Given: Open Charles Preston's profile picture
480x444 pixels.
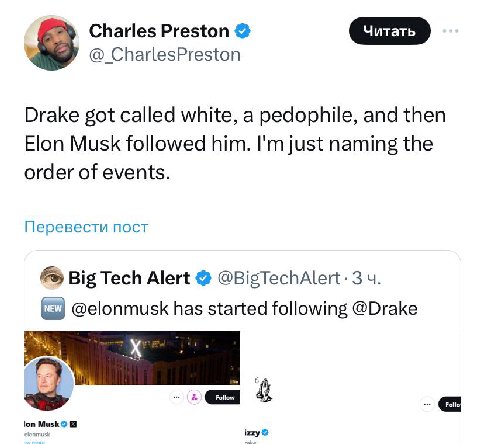Looking at the screenshot, I should click(x=51, y=43).
